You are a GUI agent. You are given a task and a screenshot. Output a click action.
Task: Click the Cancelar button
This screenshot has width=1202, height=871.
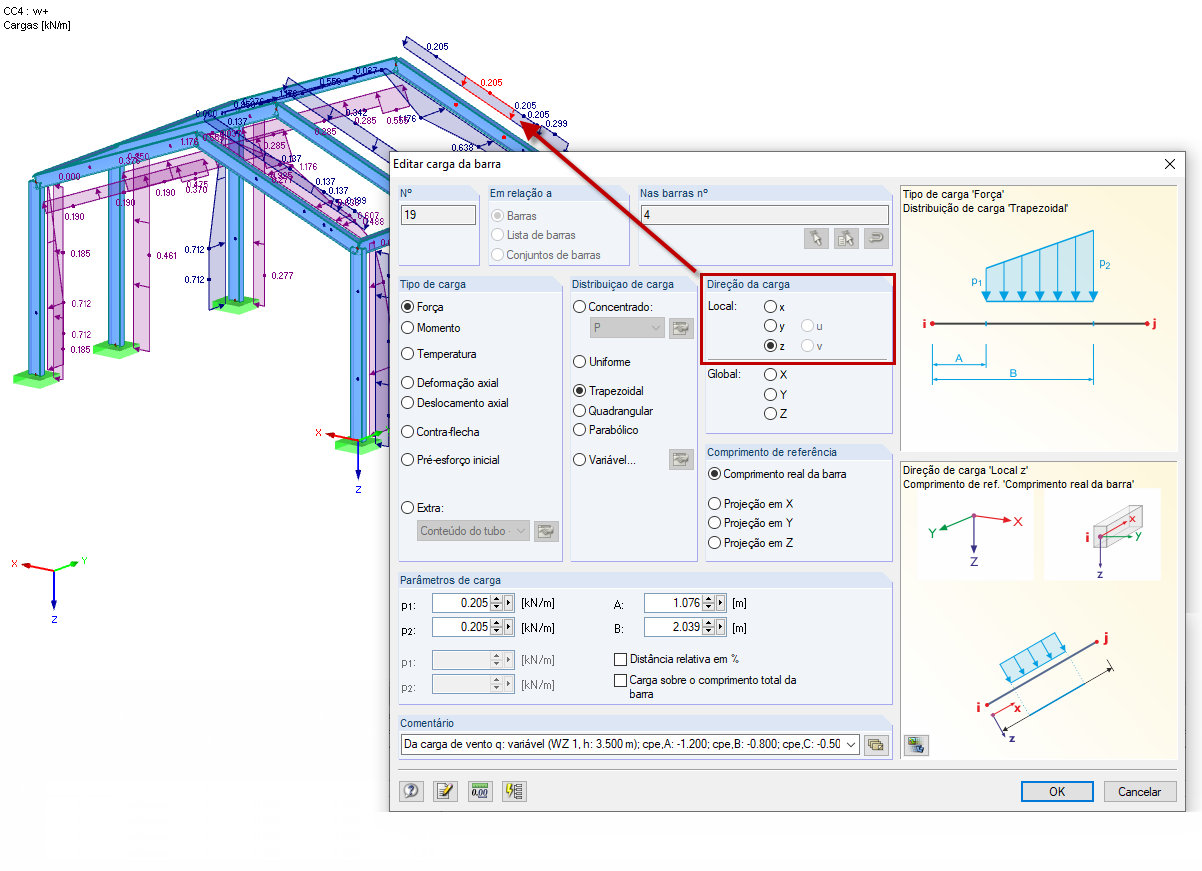pyautogui.click(x=1139, y=791)
